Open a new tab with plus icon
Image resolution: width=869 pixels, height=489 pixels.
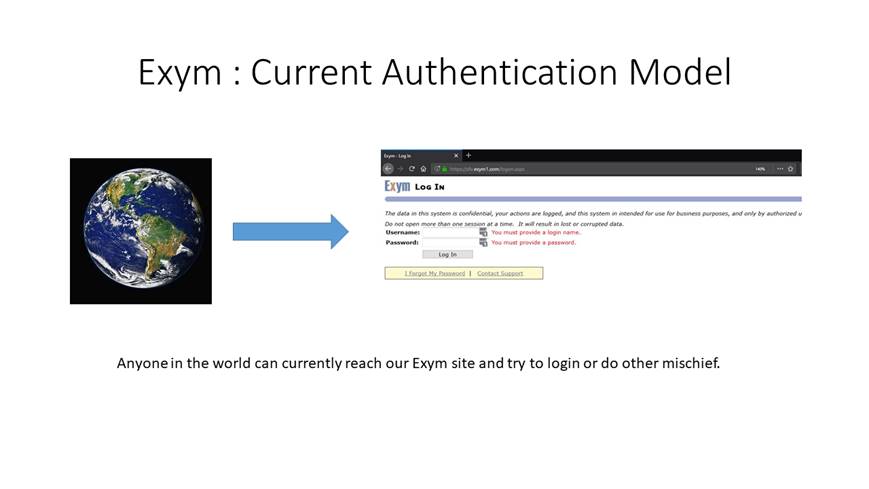(x=468, y=155)
